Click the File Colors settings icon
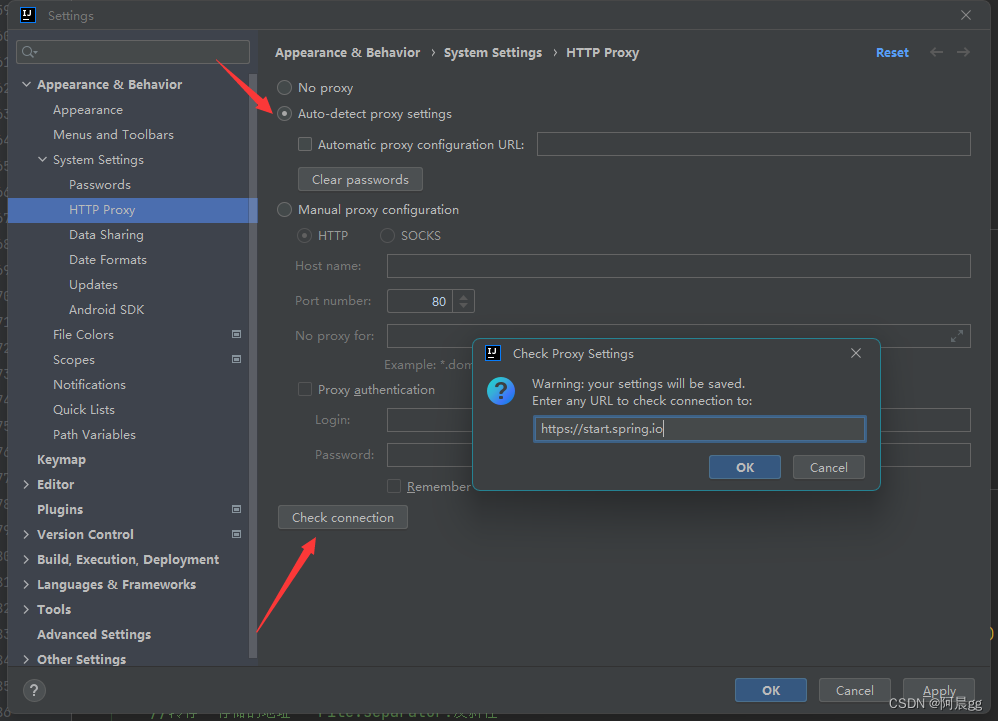The width and height of the screenshot is (998, 721). [x=236, y=334]
